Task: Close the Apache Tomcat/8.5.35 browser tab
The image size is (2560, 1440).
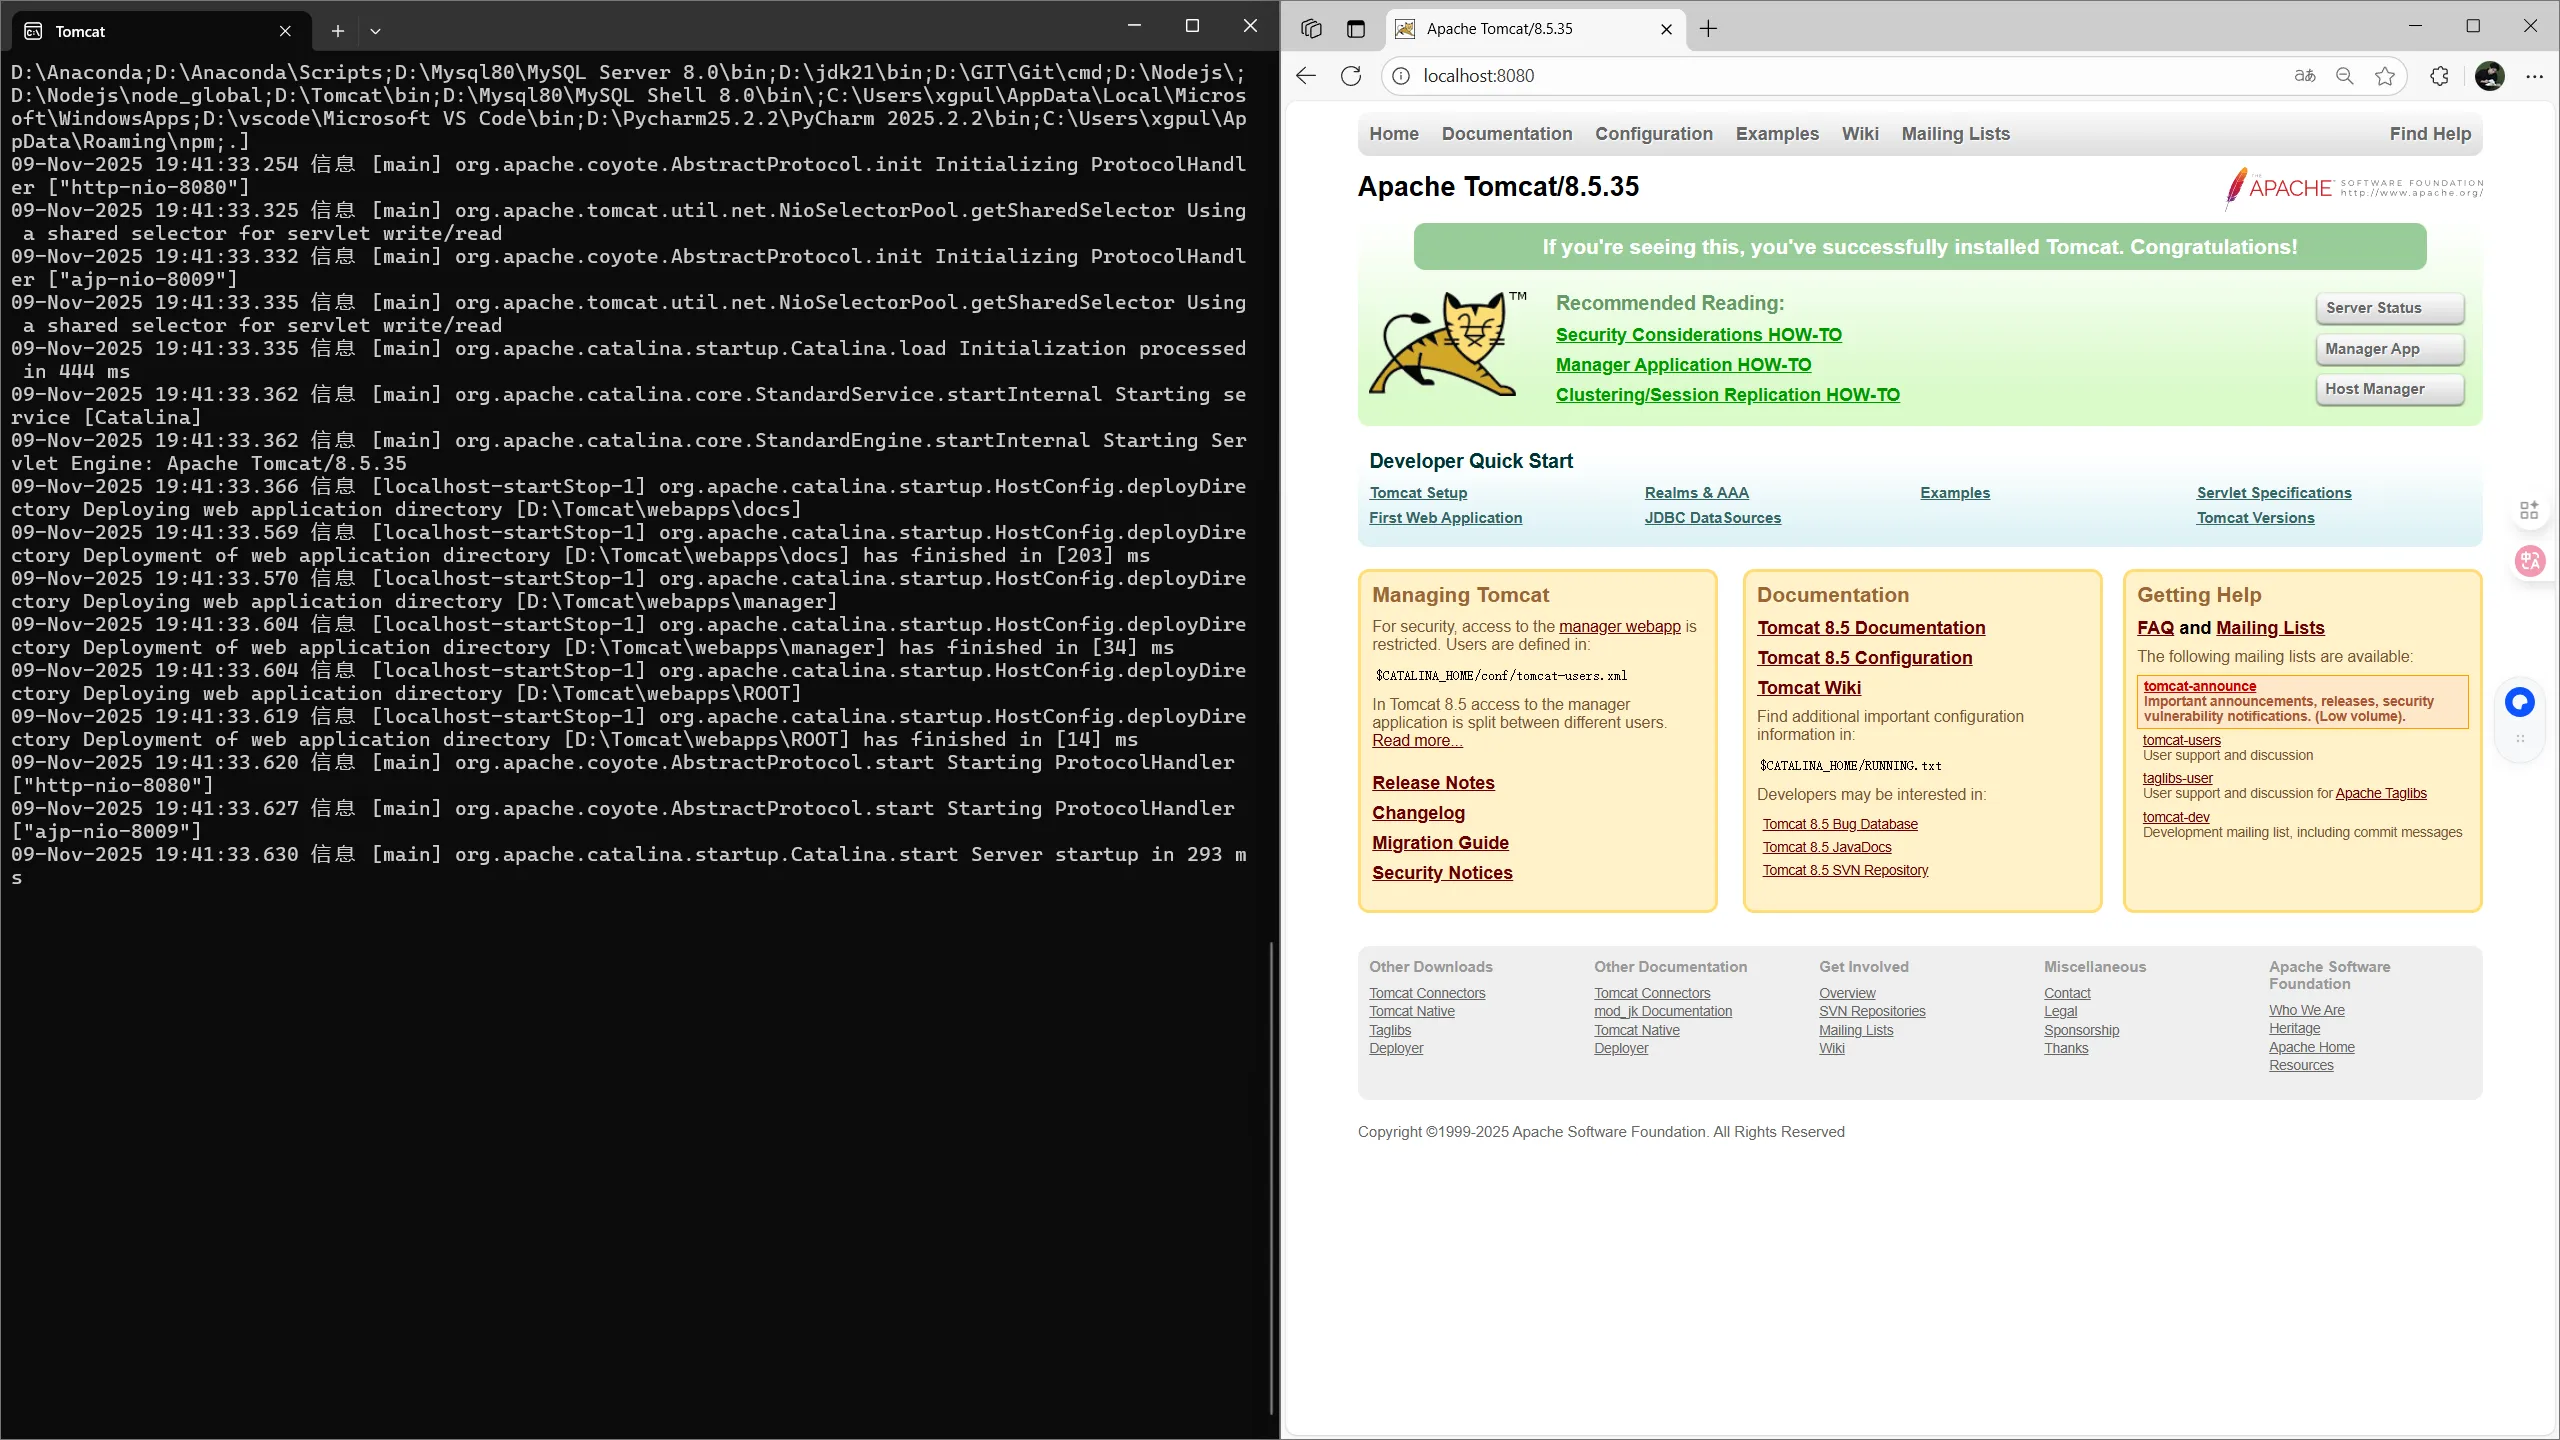Action: click(x=1666, y=29)
